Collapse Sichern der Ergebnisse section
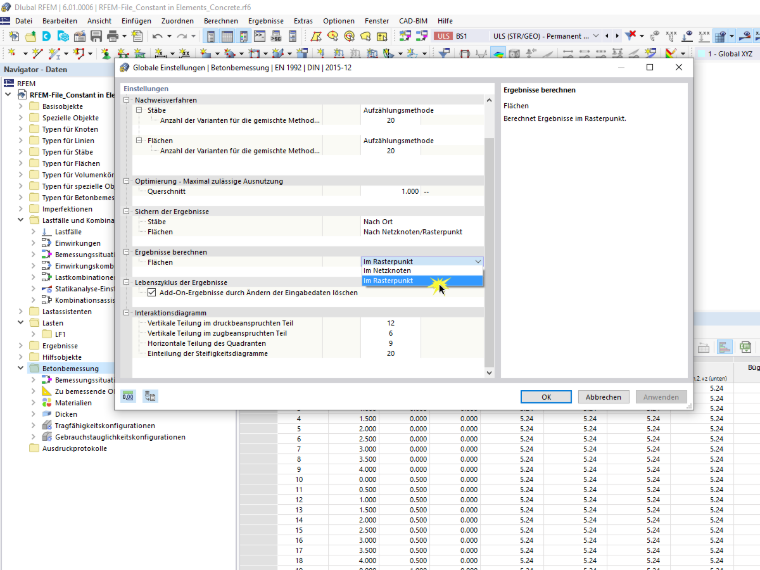Image resolution: width=760 pixels, height=570 pixels. (x=127, y=212)
